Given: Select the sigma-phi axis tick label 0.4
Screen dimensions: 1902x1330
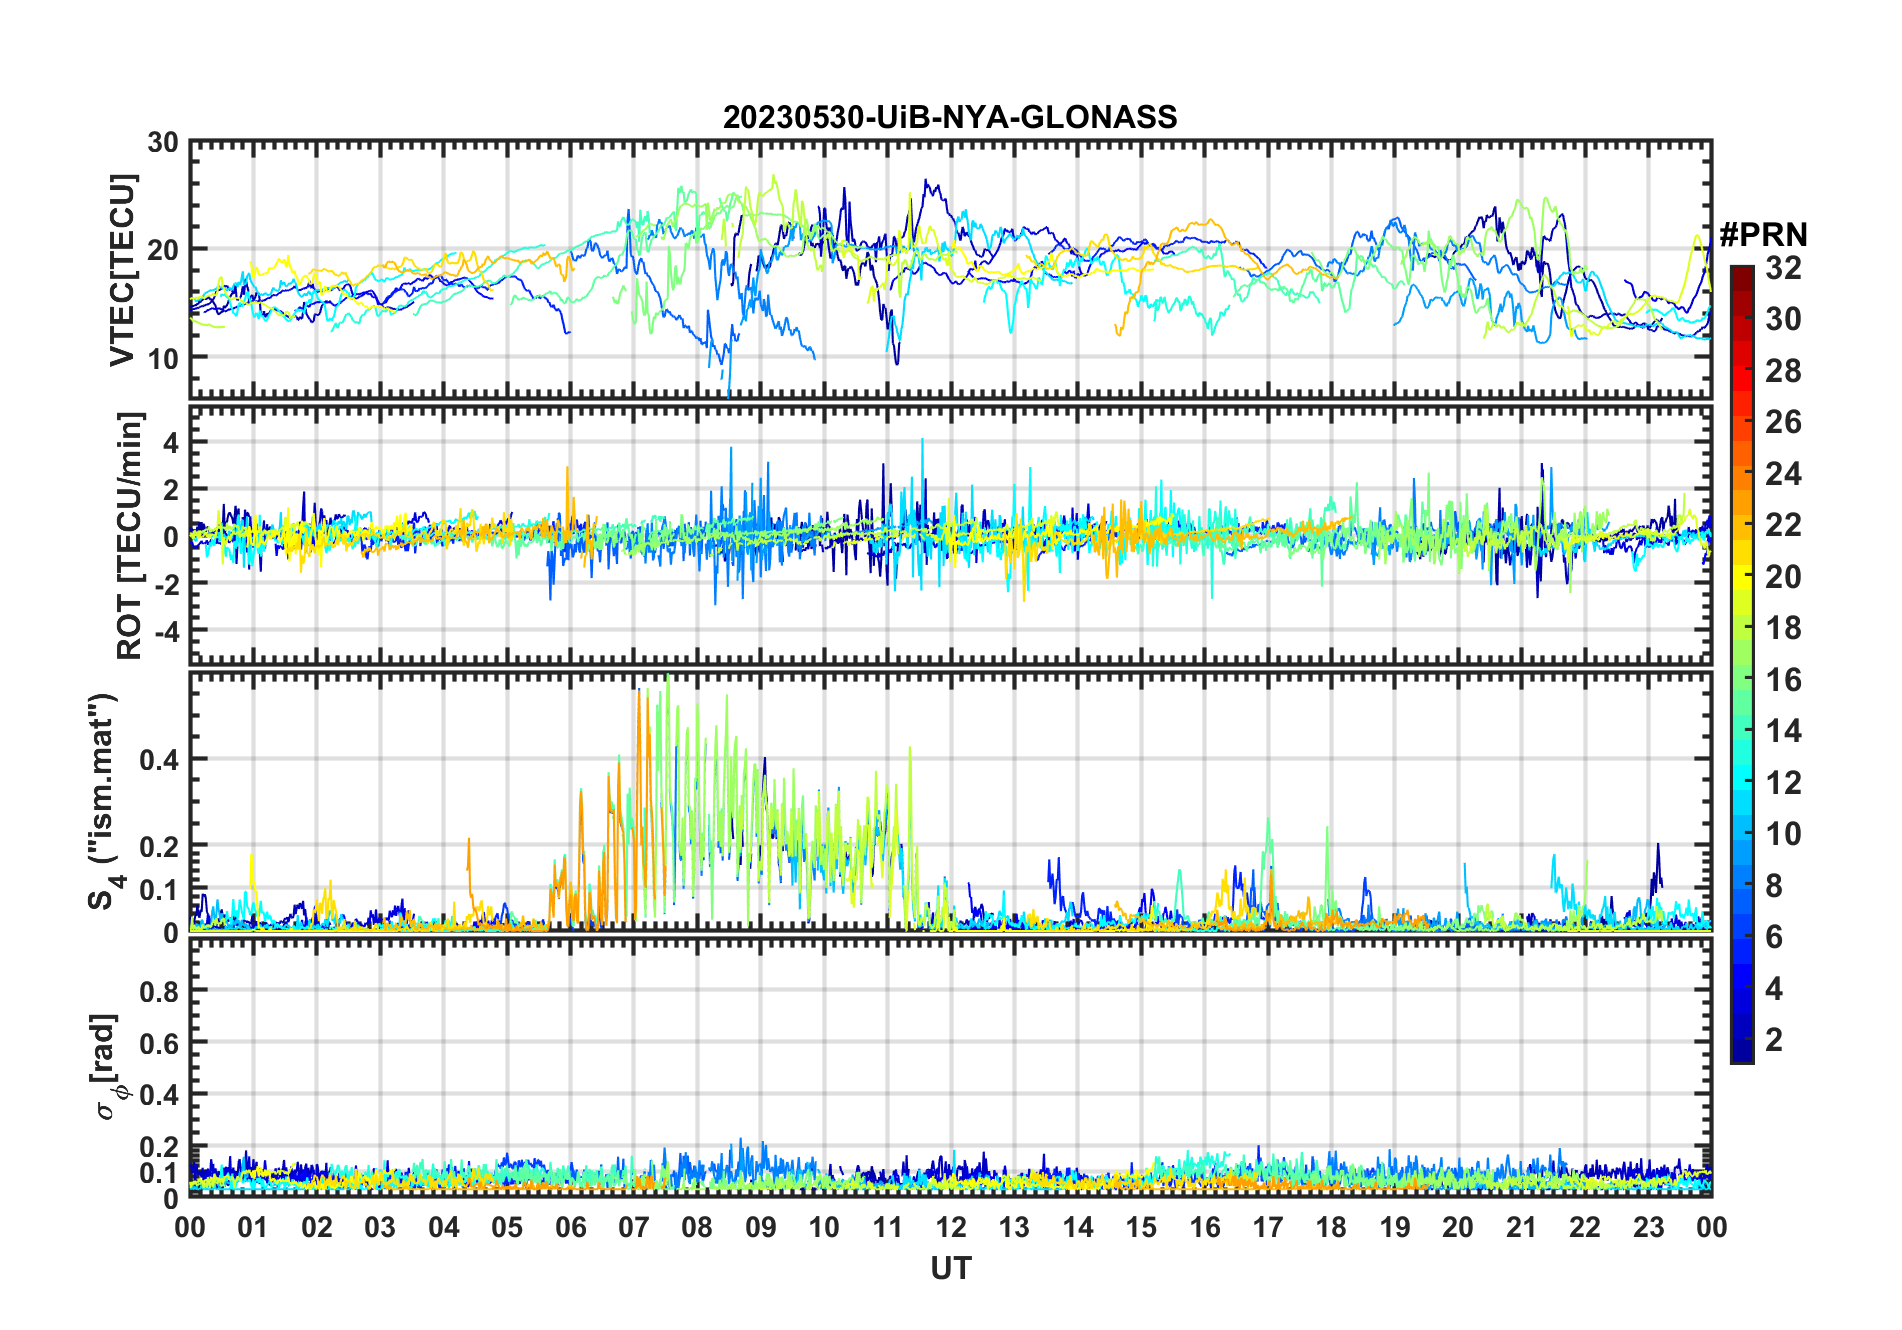Looking at the screenshot, I should (160, 1095).
